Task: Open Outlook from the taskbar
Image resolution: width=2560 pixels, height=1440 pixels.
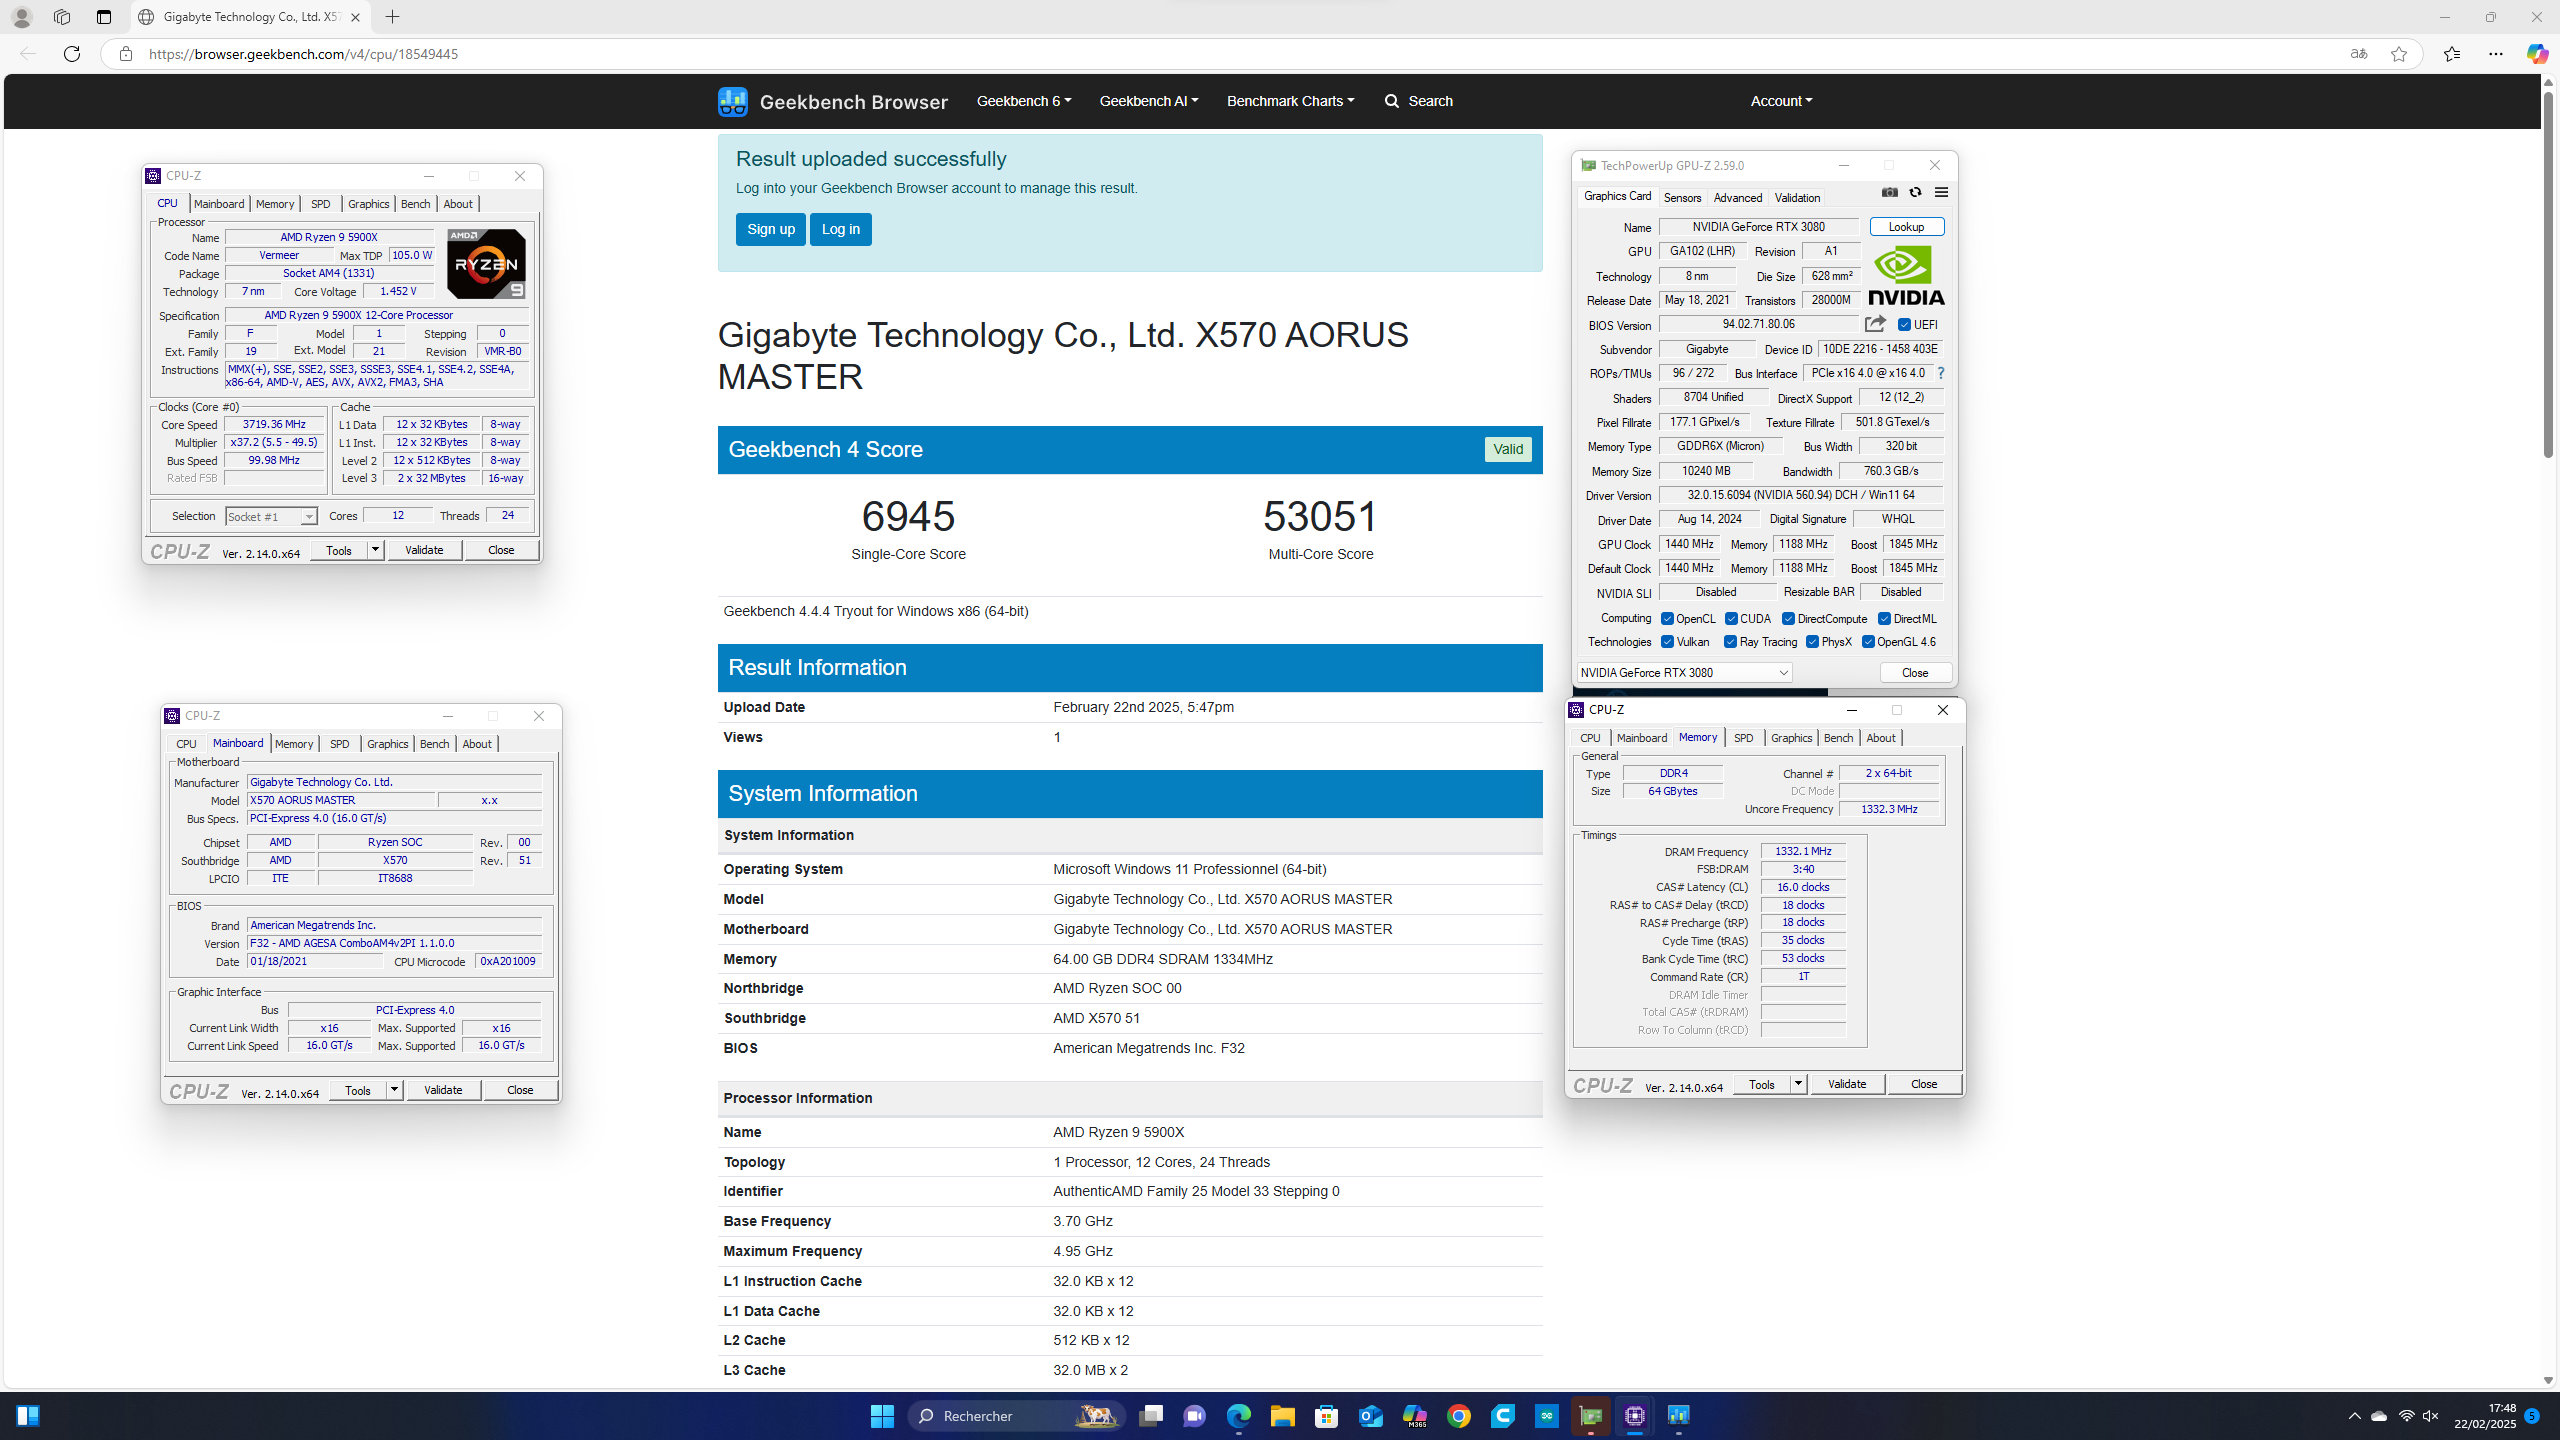Action: click(1370, 1416)
